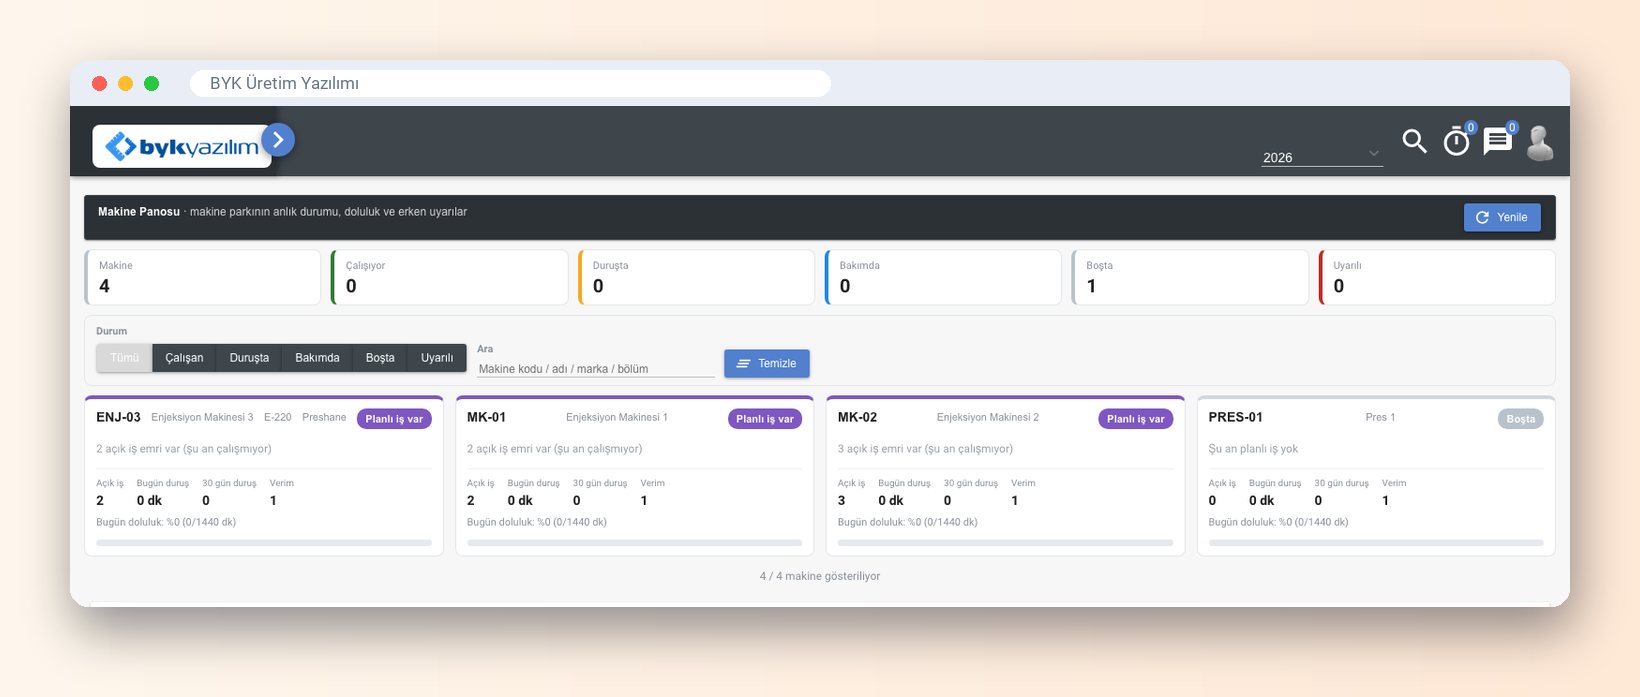Open the ENJ-03 machine card title
Viewport: 1640px width, 697px height.
tap(118, 417)
